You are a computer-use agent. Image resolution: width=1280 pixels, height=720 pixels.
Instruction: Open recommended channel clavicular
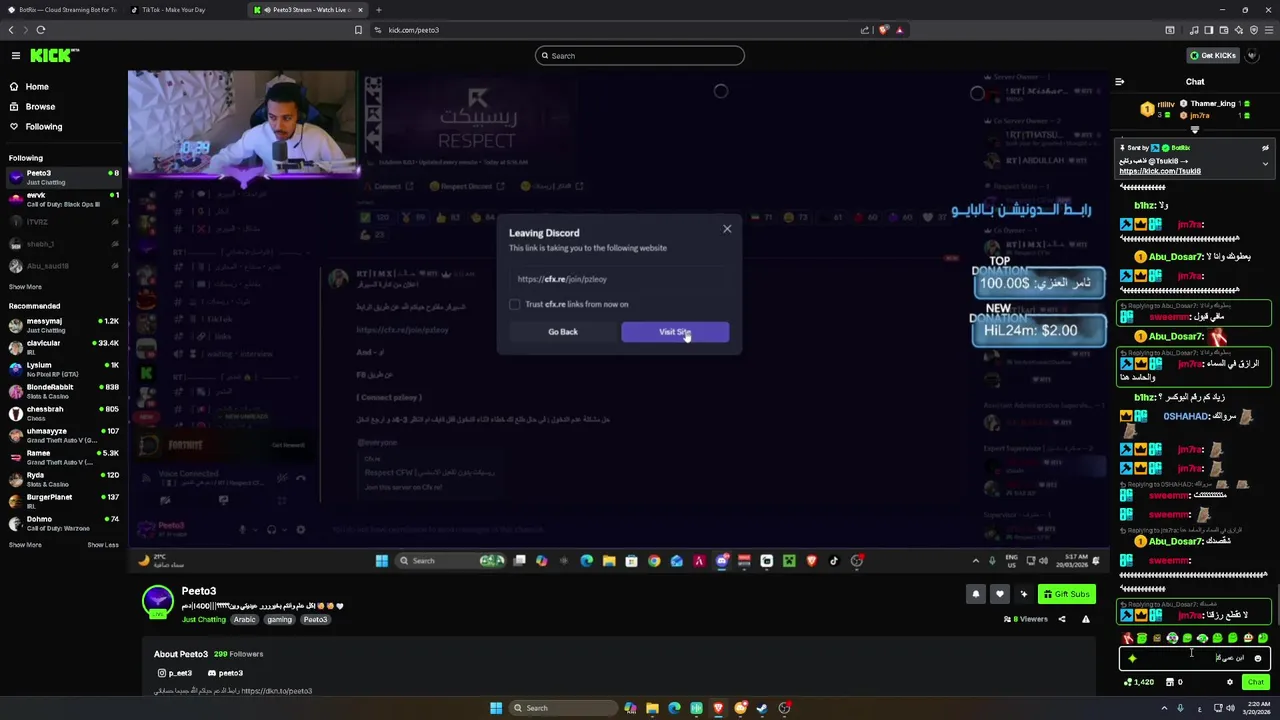64,347
